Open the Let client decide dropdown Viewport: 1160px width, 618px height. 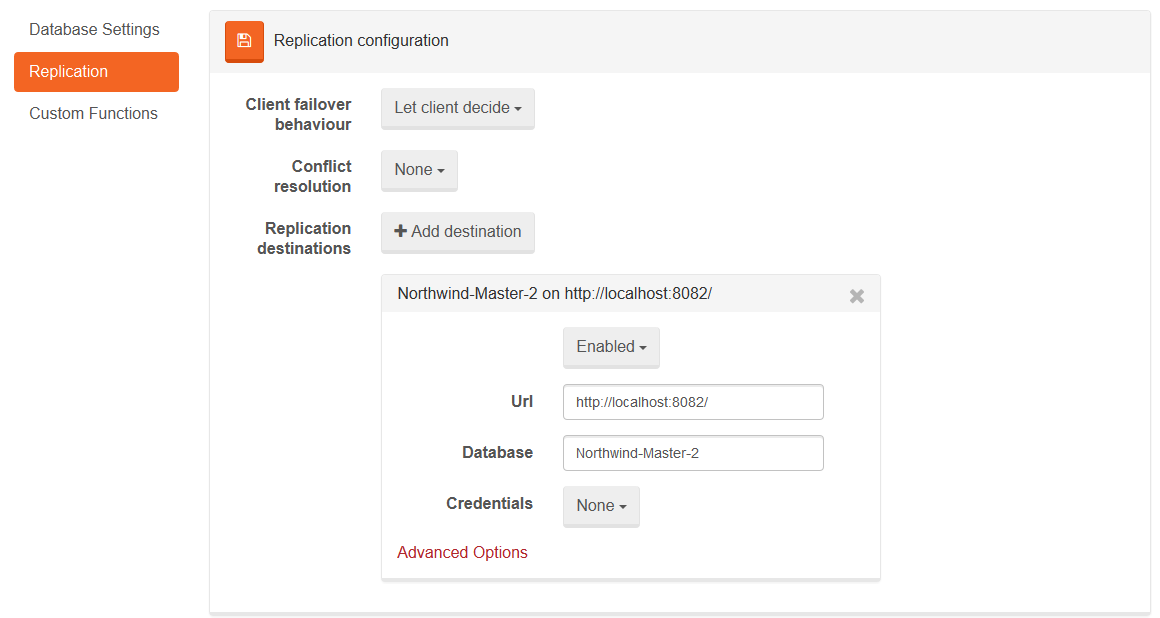pos(458,109)
